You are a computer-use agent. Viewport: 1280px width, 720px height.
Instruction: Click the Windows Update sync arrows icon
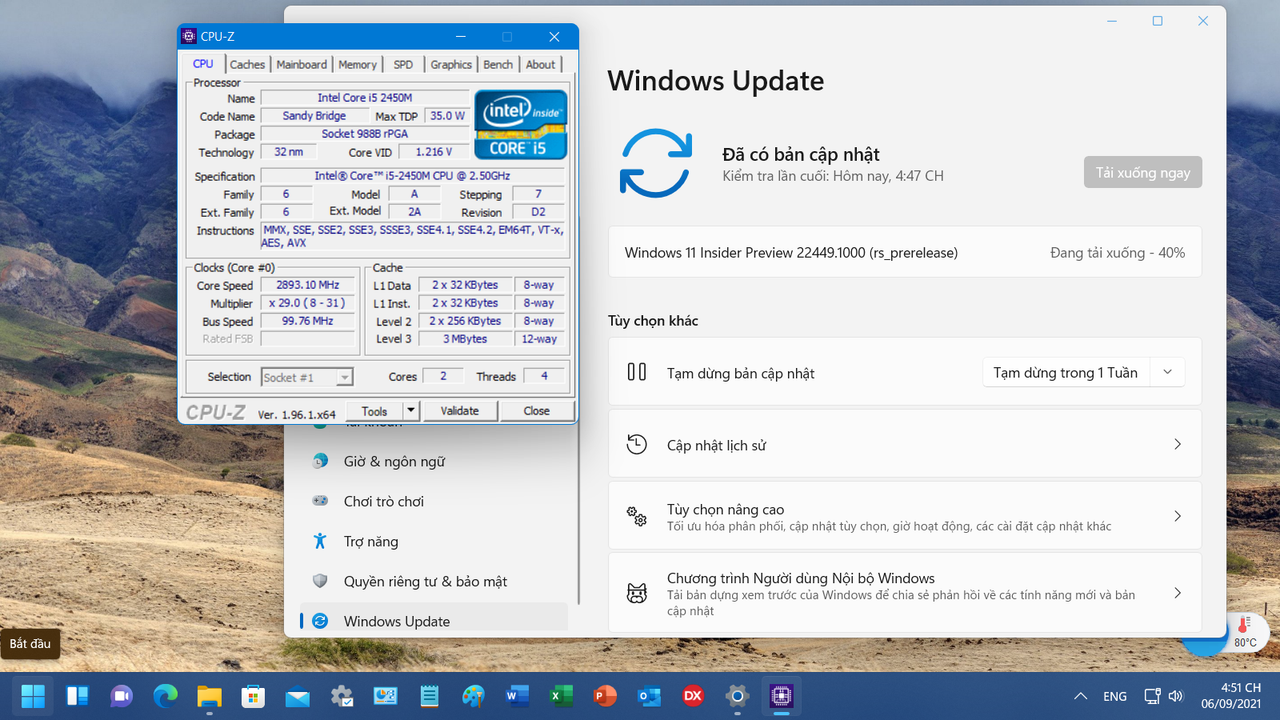(x=655, y=163)
